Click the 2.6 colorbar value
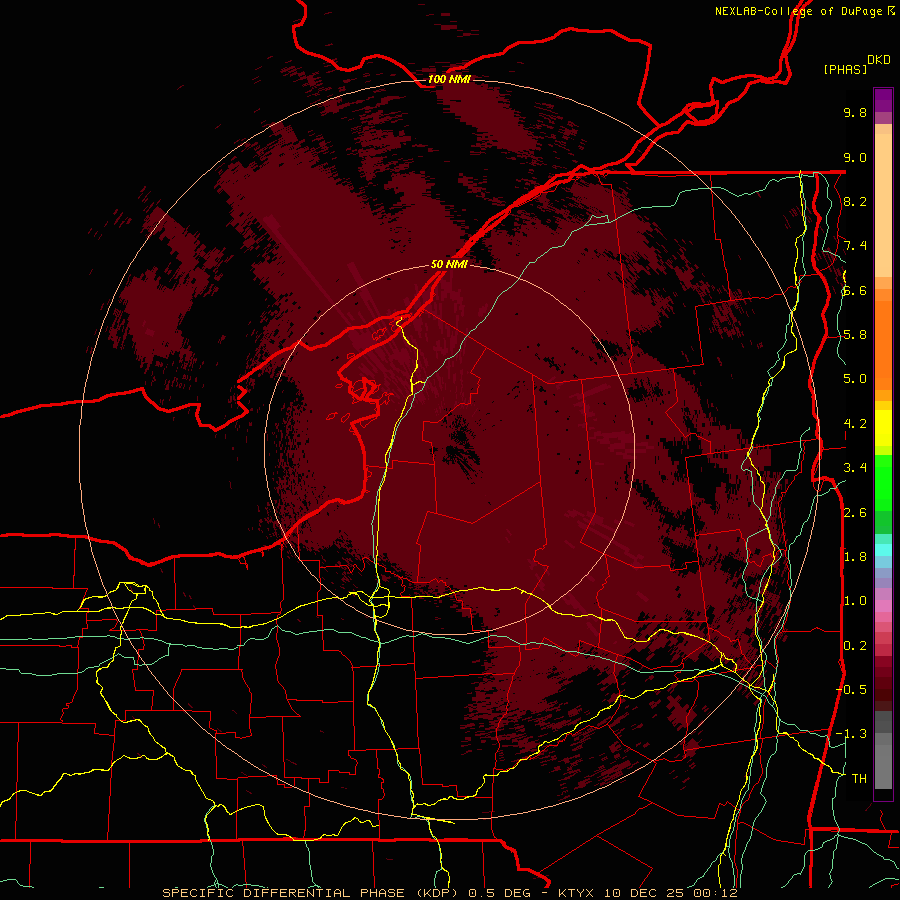900x900 pixels. (x=855, y=513)
